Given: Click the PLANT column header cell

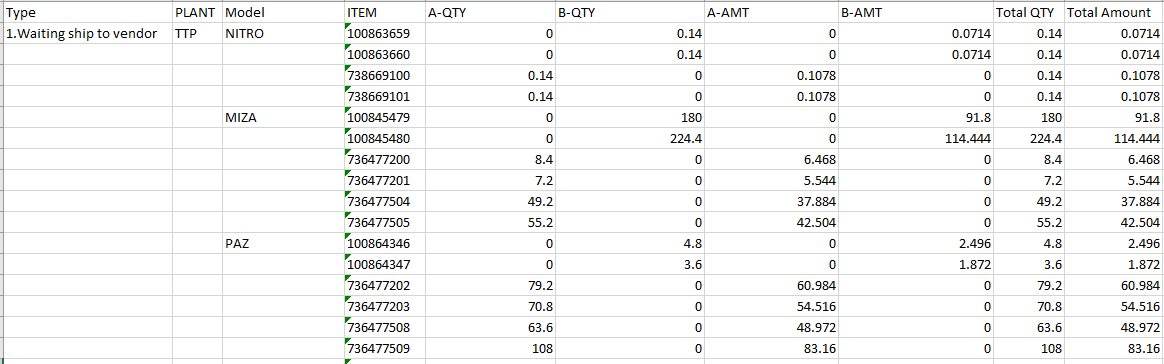Looking at the screenshot, I should click(x=197, y=12).
